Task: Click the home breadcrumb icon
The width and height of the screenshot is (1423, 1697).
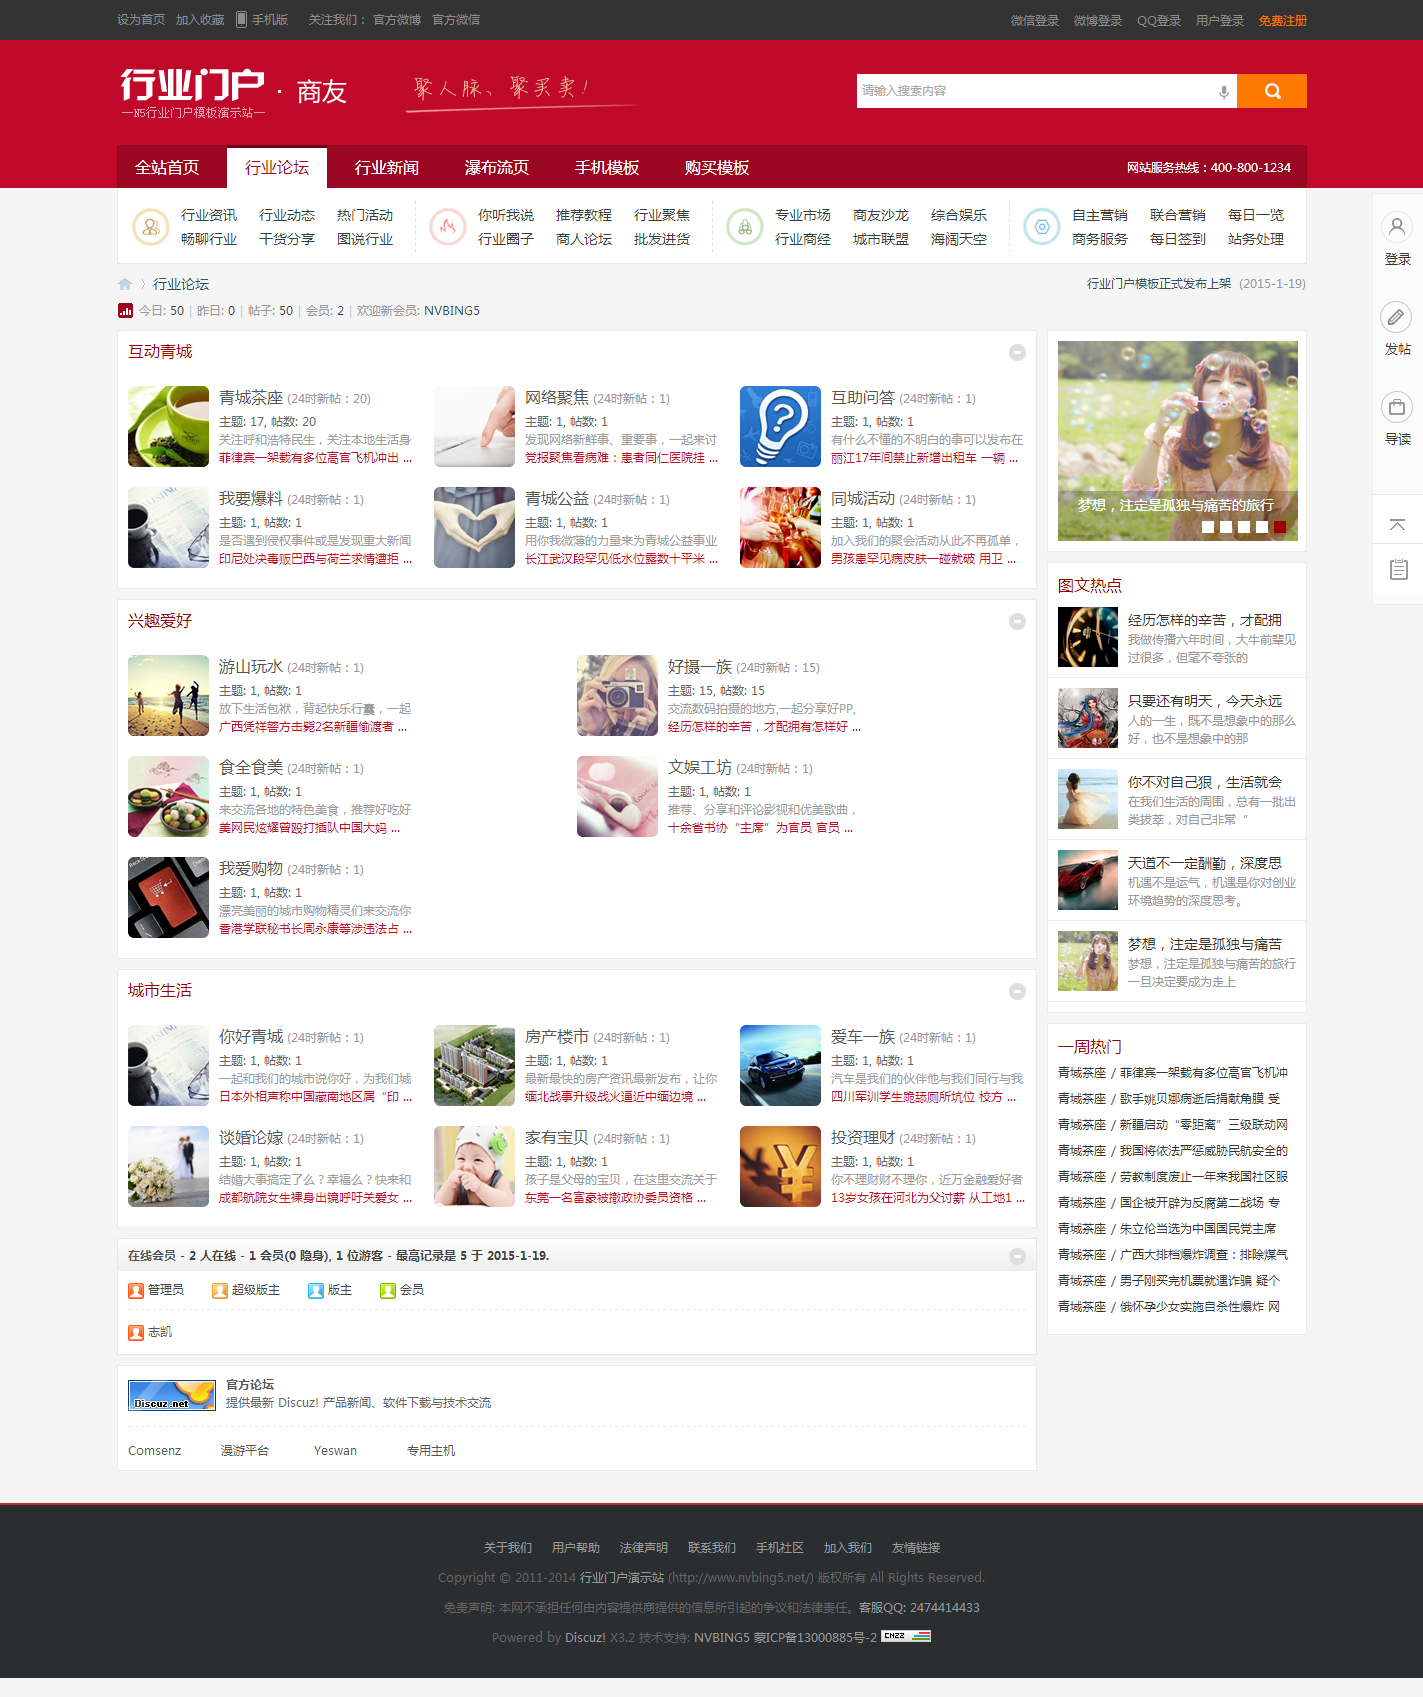Action: (x=125, y=284)
